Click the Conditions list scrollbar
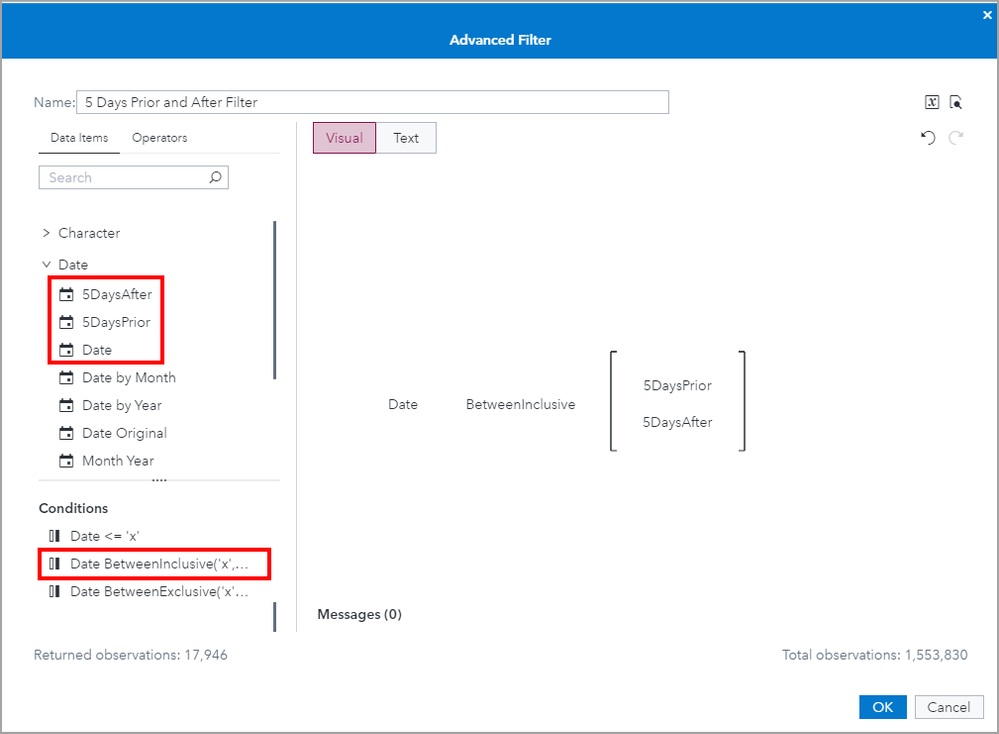Viewport: 999px width, 734px height. click(x=275, y=617)
